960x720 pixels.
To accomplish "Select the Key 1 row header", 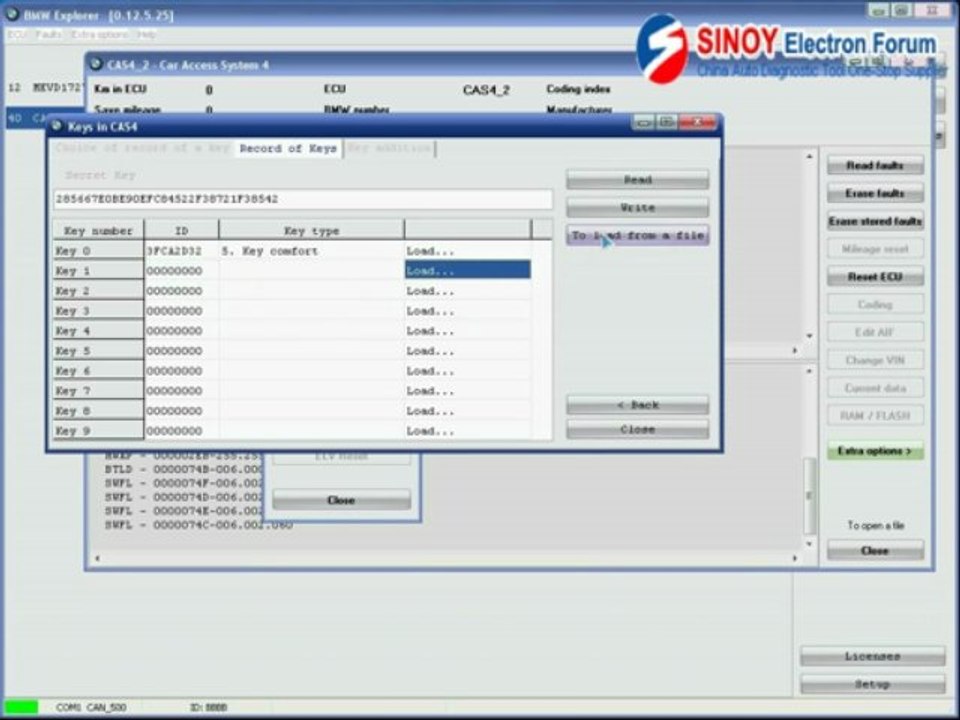I will (x=98, y=271).
